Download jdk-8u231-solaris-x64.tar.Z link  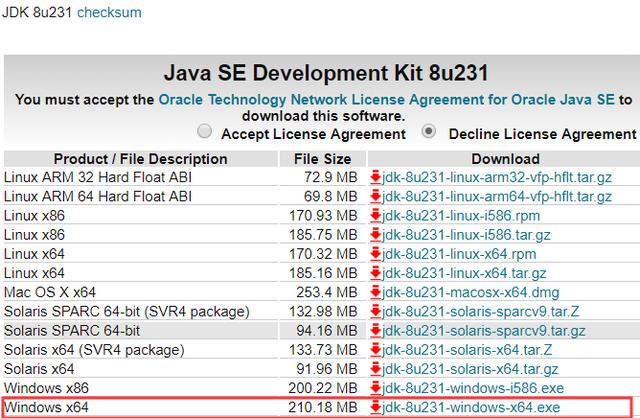coord(467,350)
